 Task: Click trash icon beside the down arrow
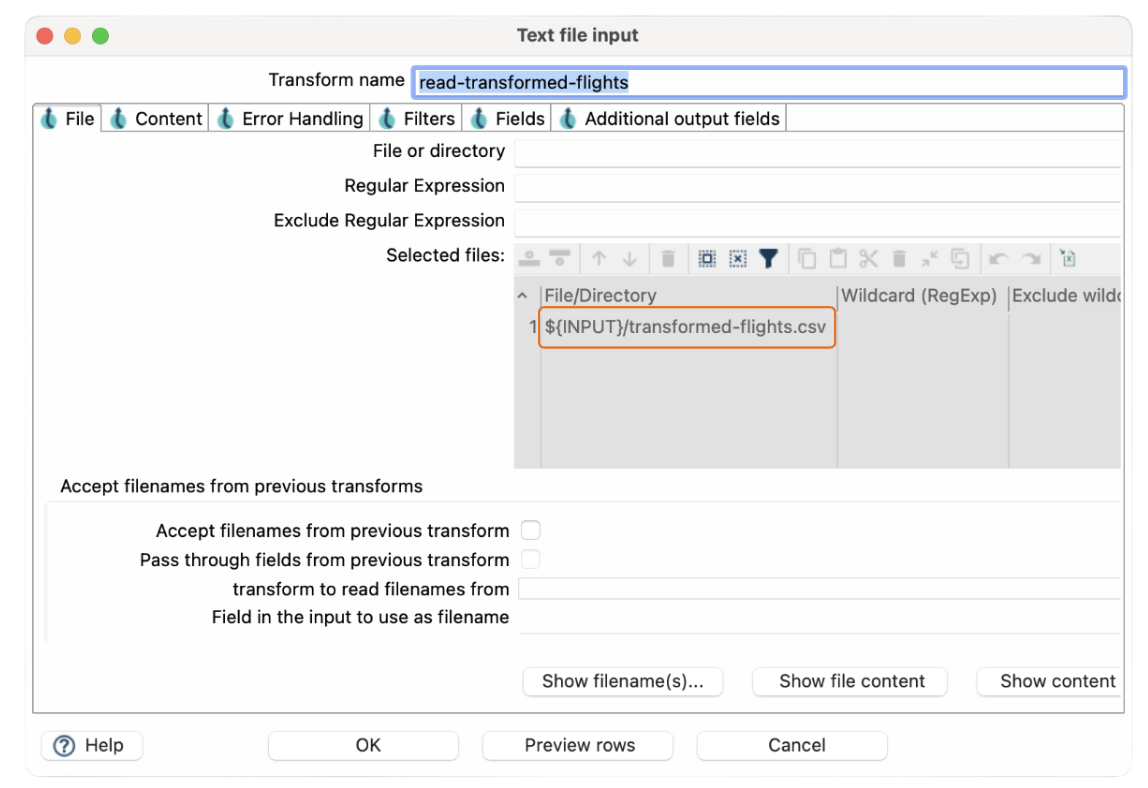668,259
